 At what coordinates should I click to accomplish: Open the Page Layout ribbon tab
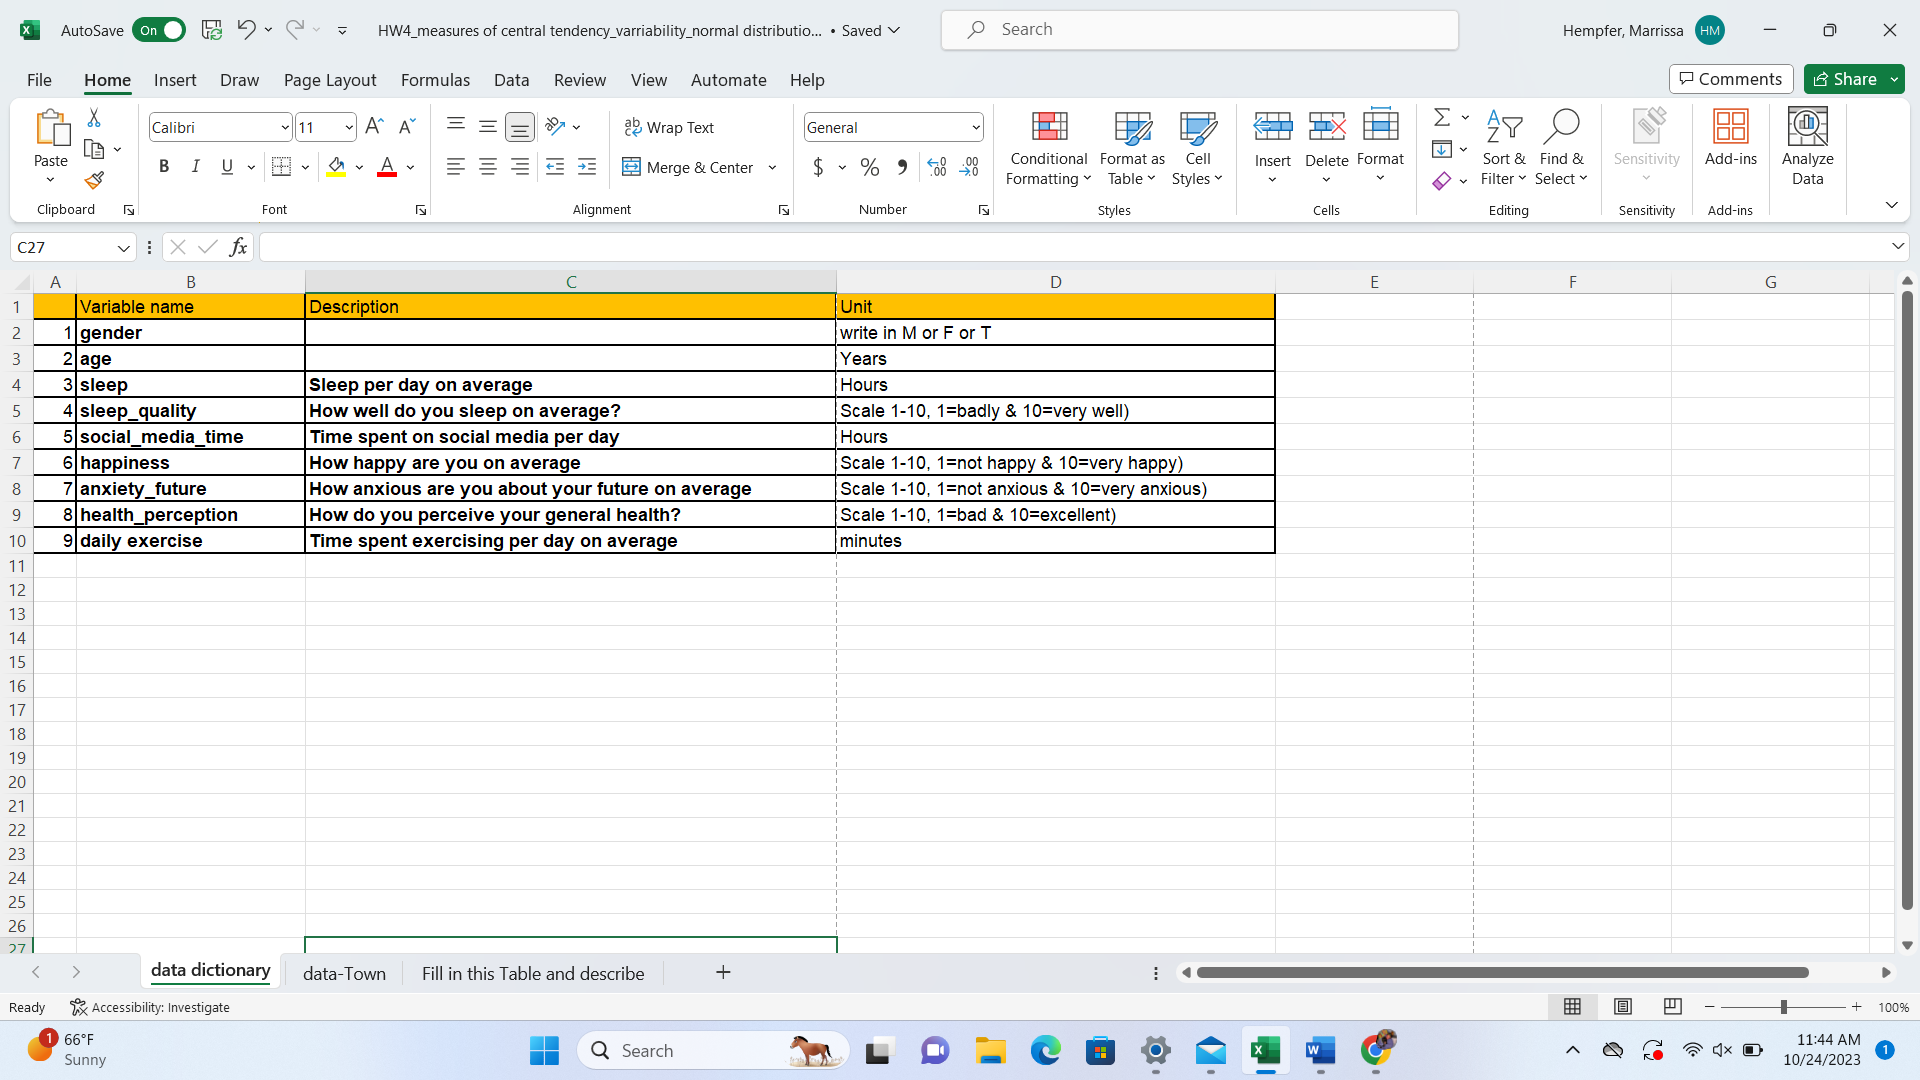(x=329, y=80)
